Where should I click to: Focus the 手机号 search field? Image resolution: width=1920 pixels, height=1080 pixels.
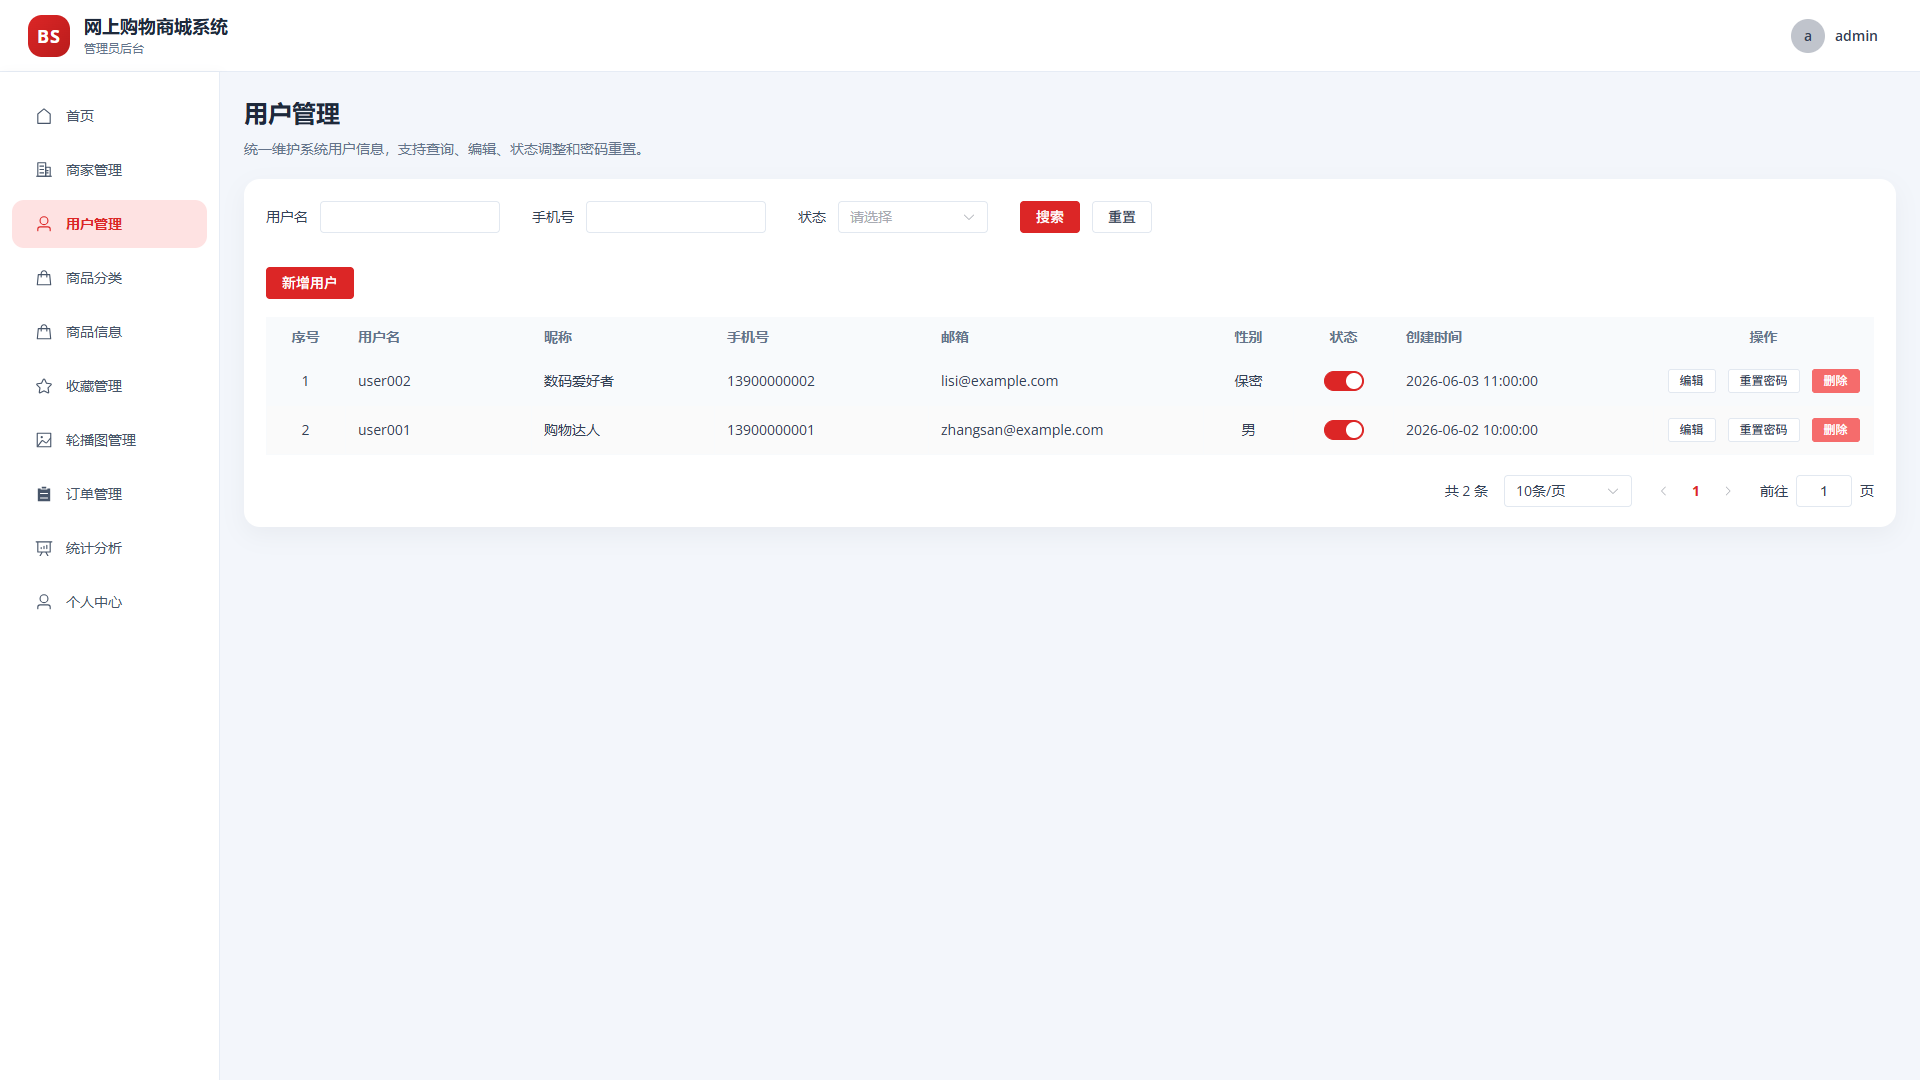tap(675, 217)
